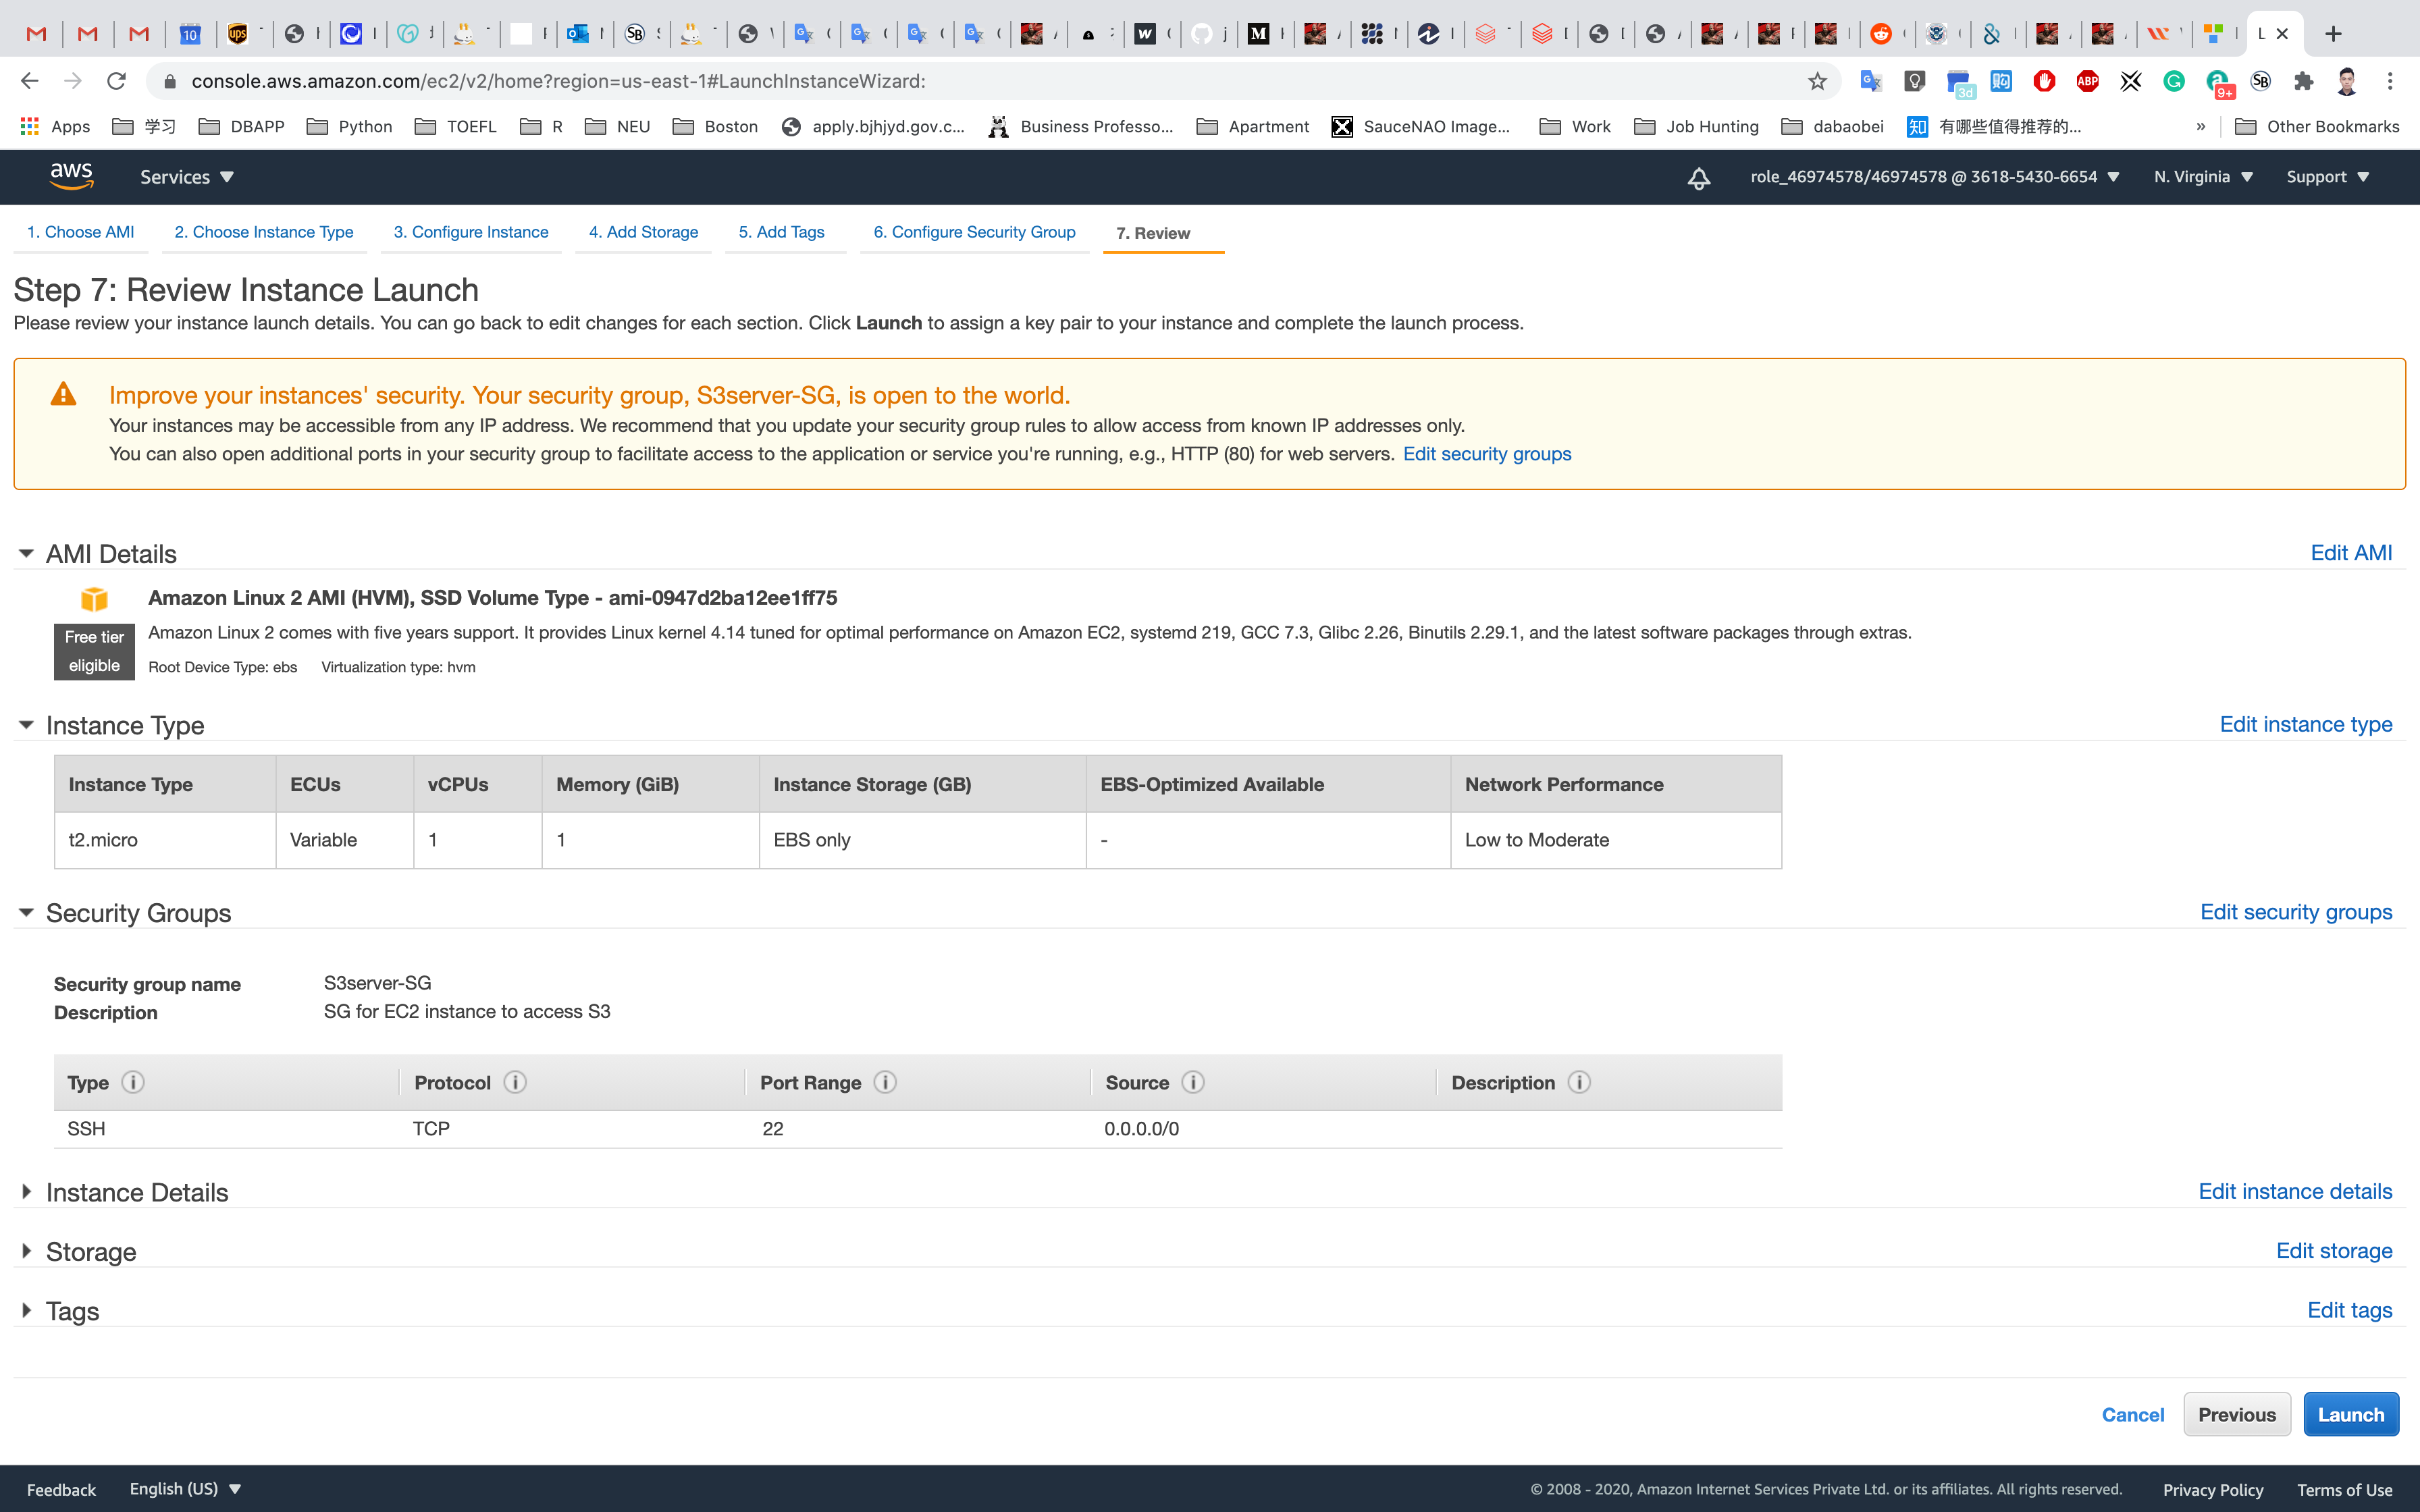Collapse the AMI Details section
Screen dimensions: 2420x1512
tap(27, 553)
